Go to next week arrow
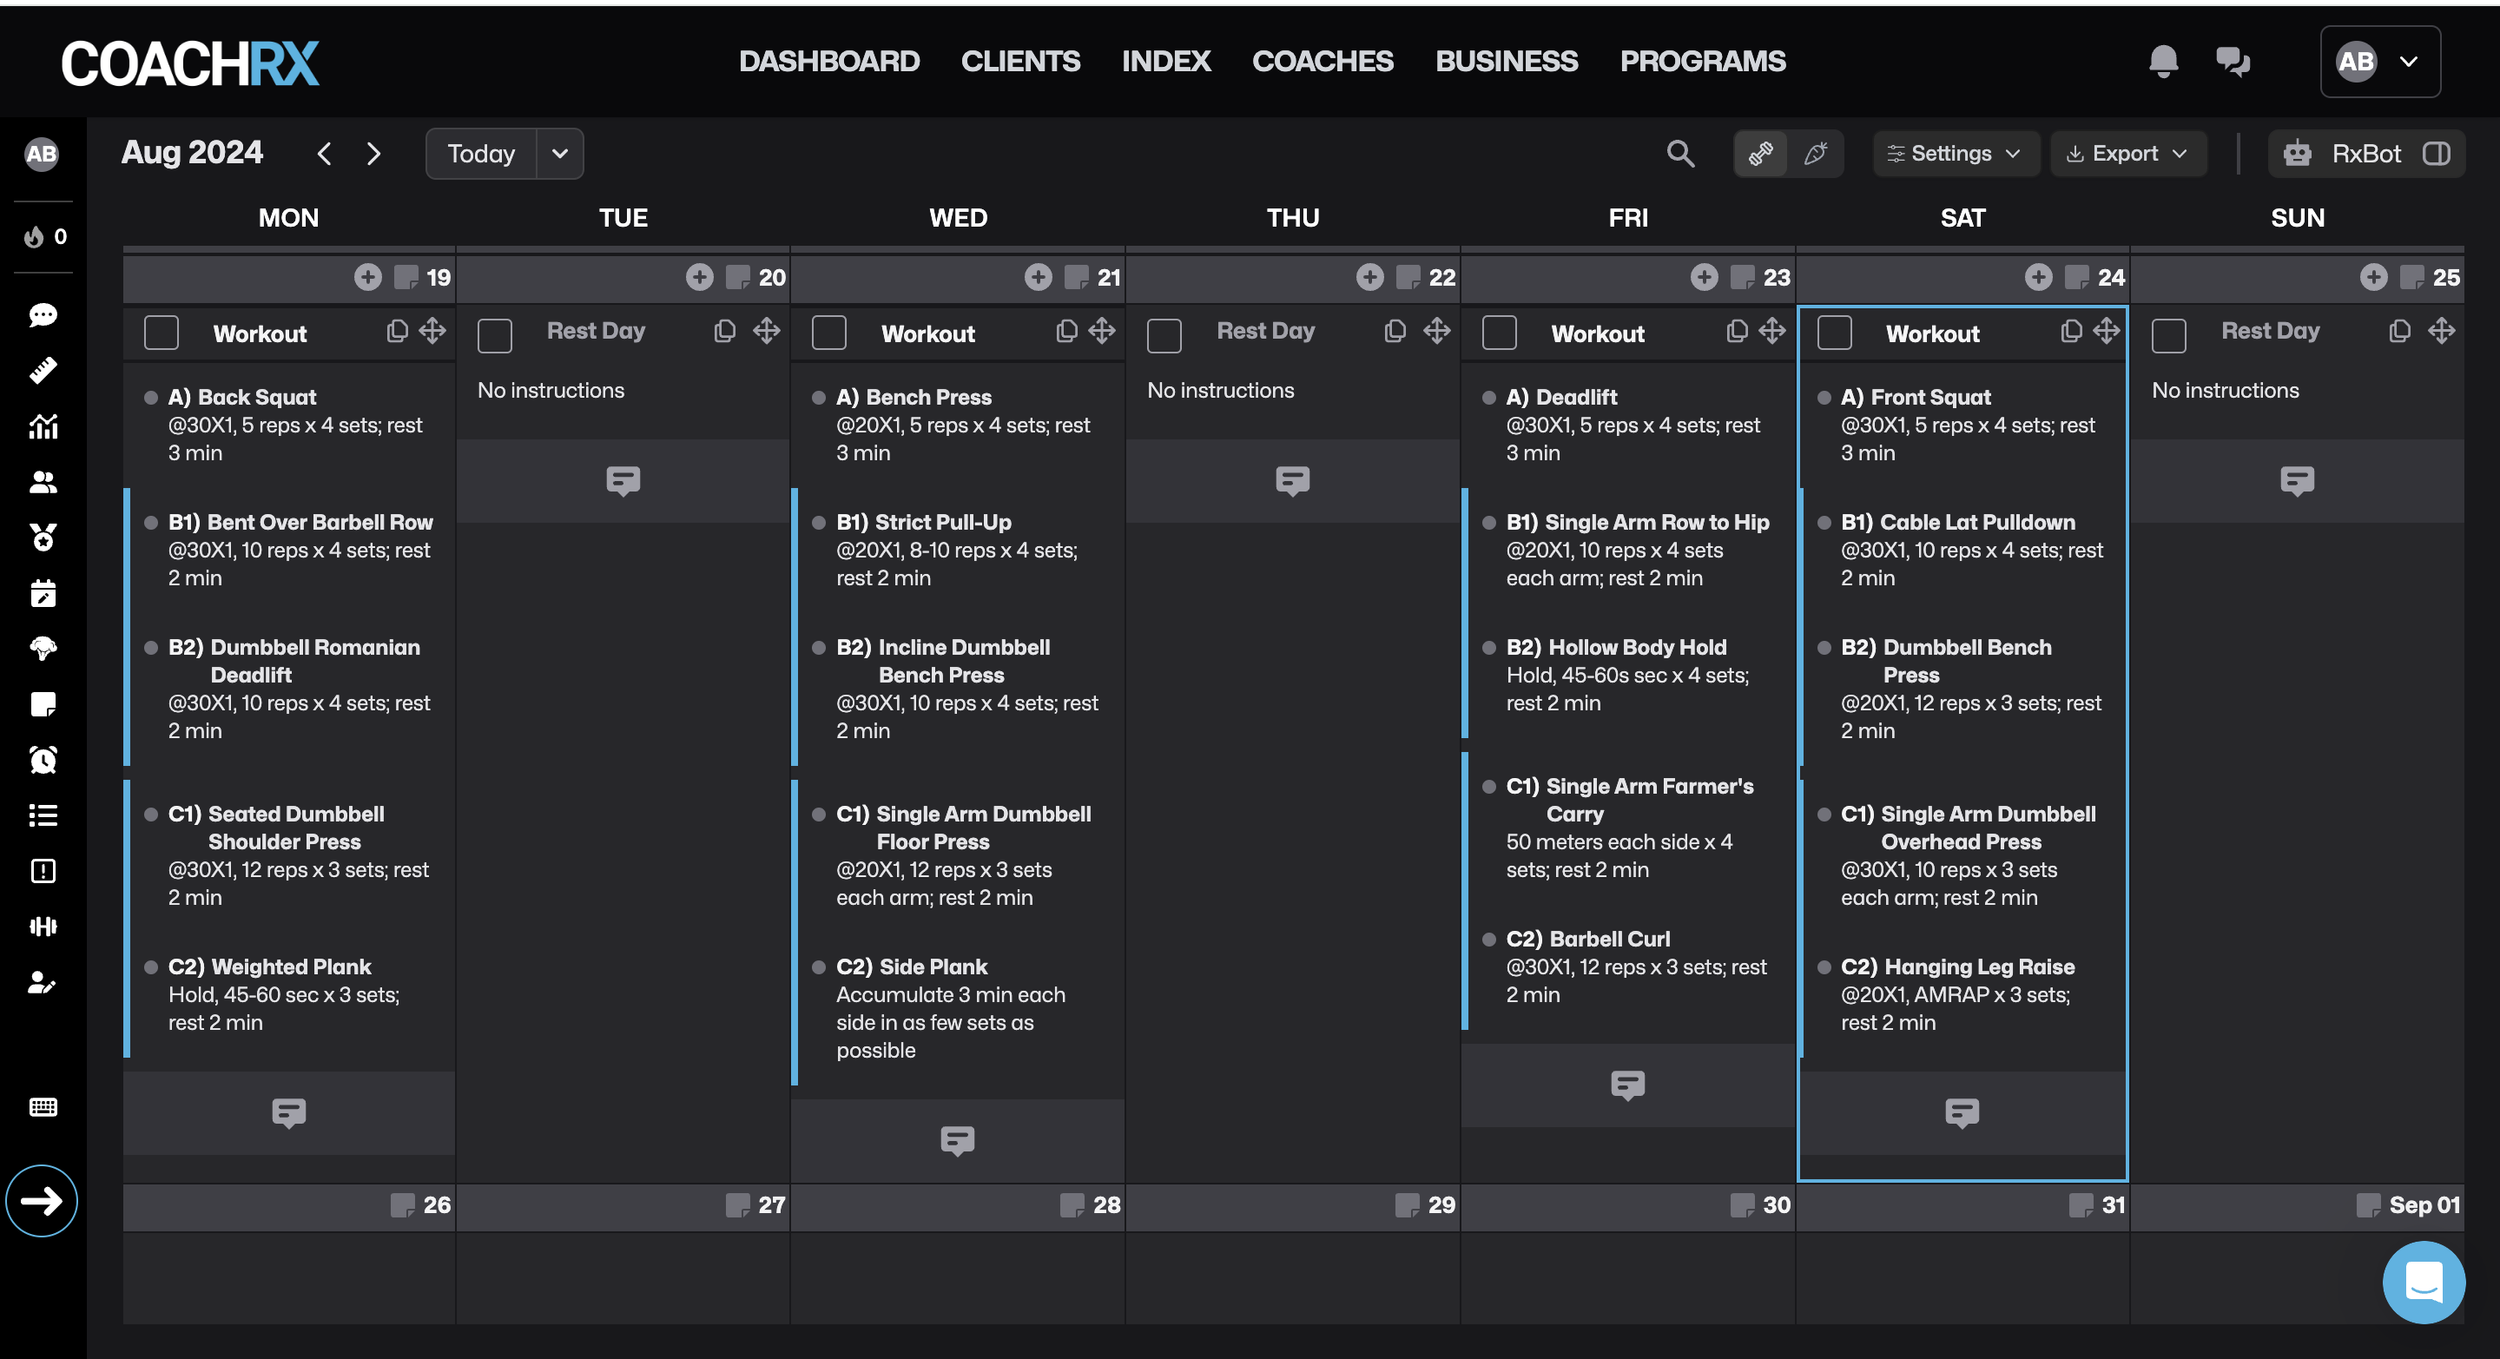 point(374,154)
